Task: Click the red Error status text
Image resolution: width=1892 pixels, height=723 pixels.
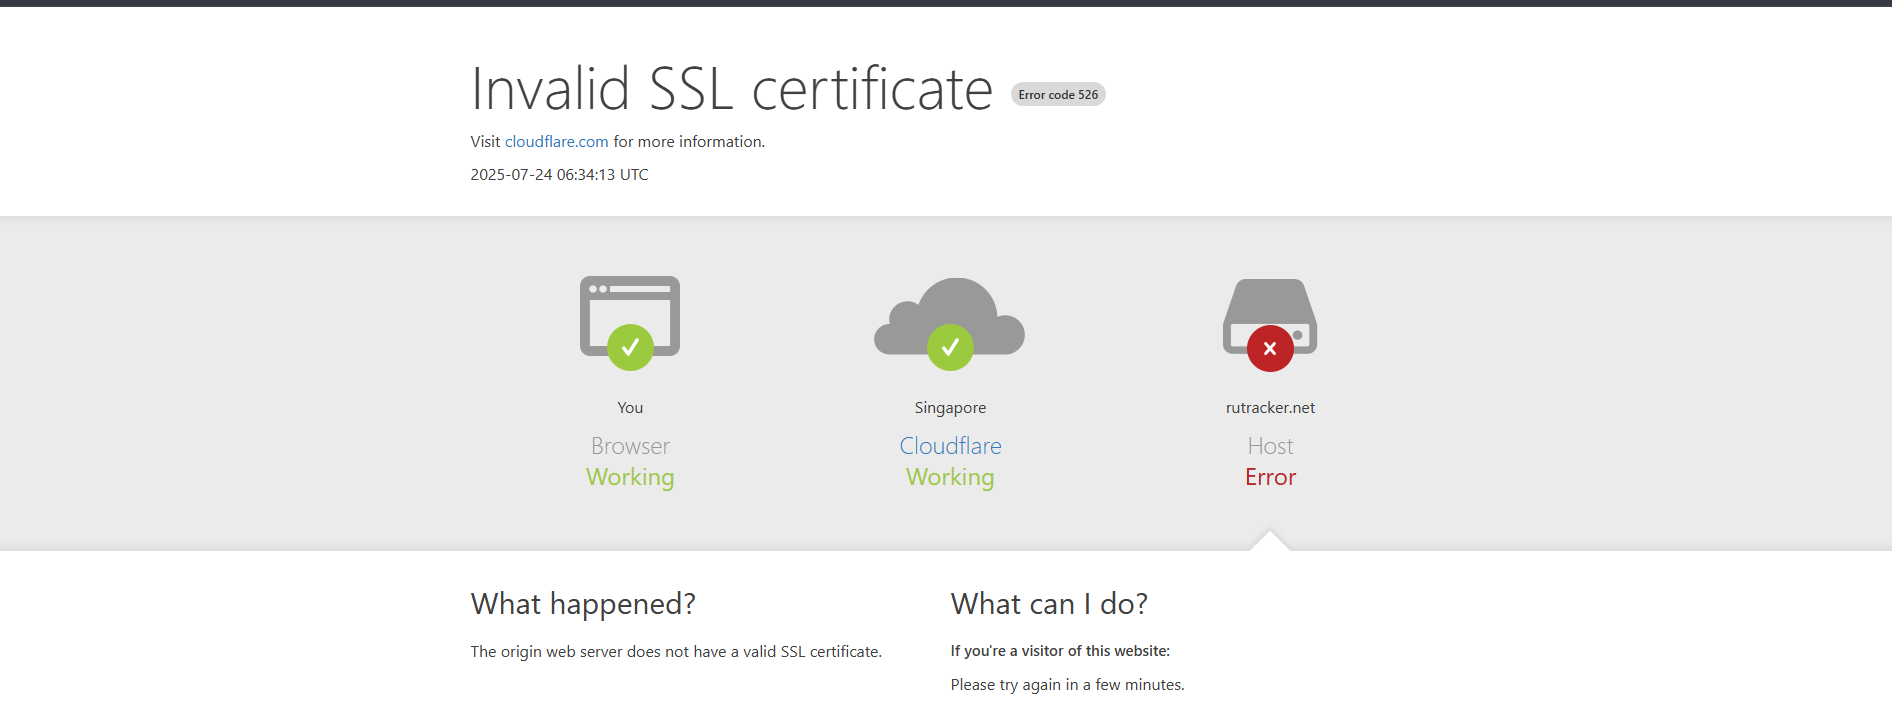Action: pyautogui.click(x=1270, y=477)
